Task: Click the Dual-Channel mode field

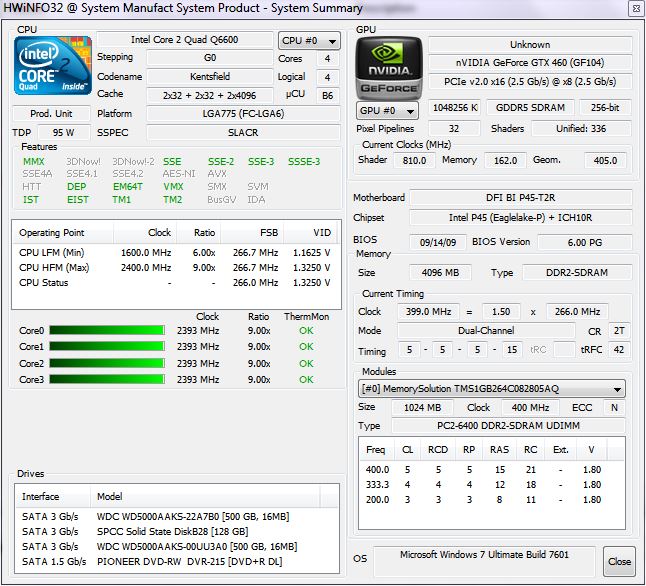Action: (x=486, y=331)
